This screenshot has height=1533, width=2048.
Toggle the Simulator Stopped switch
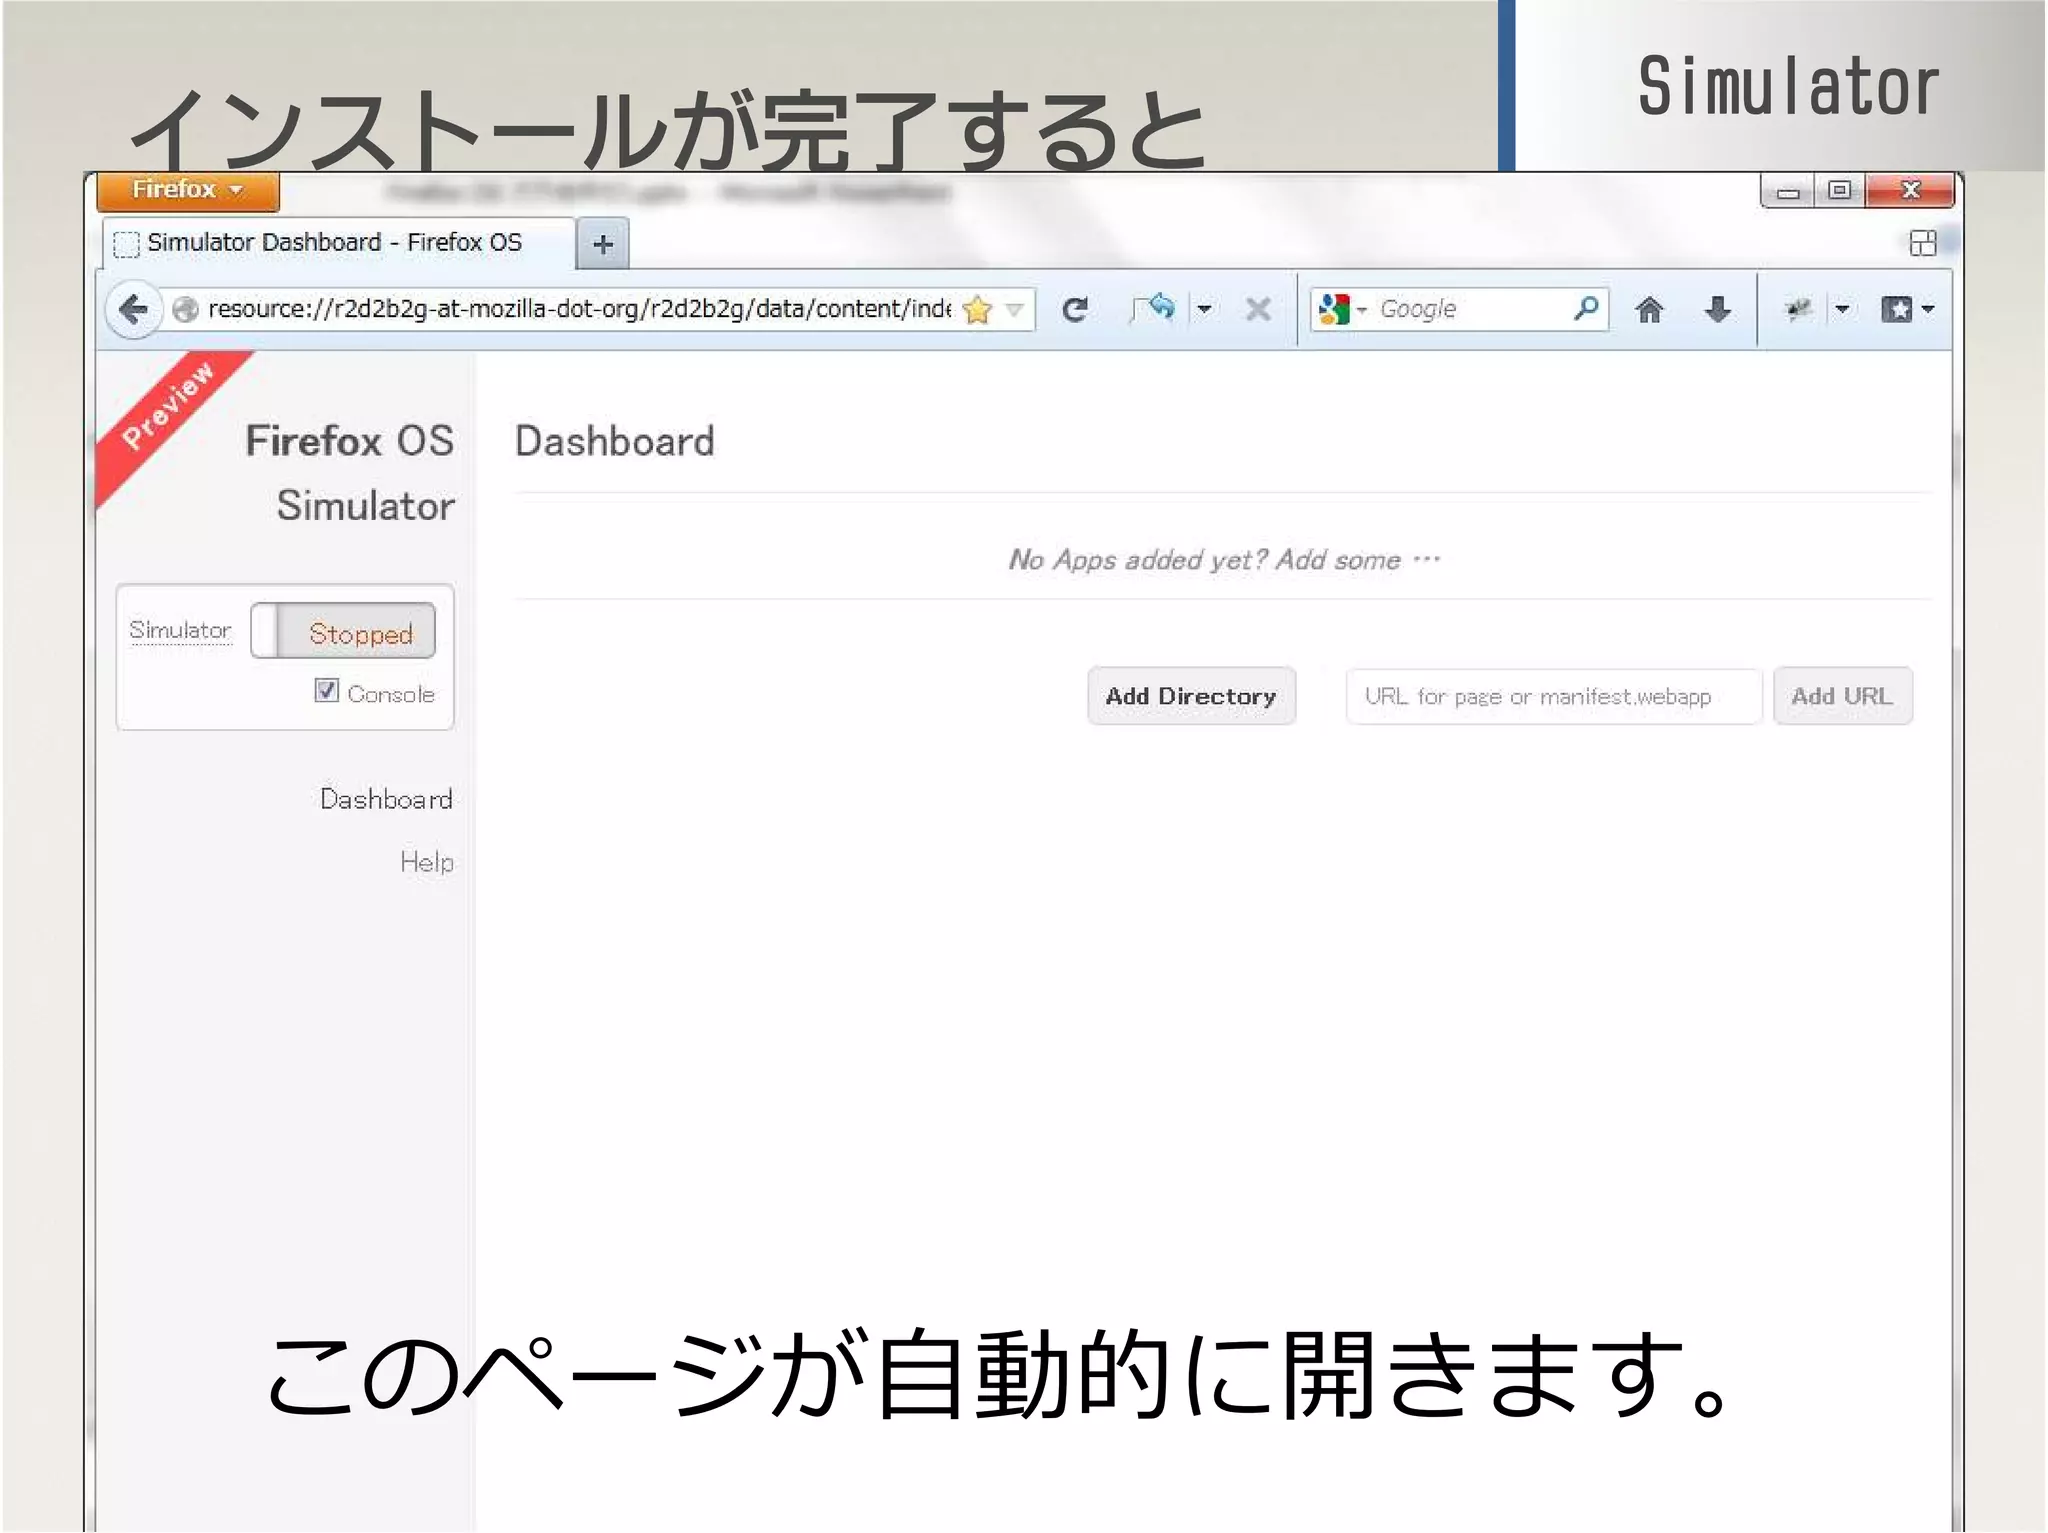coord(343,631)
